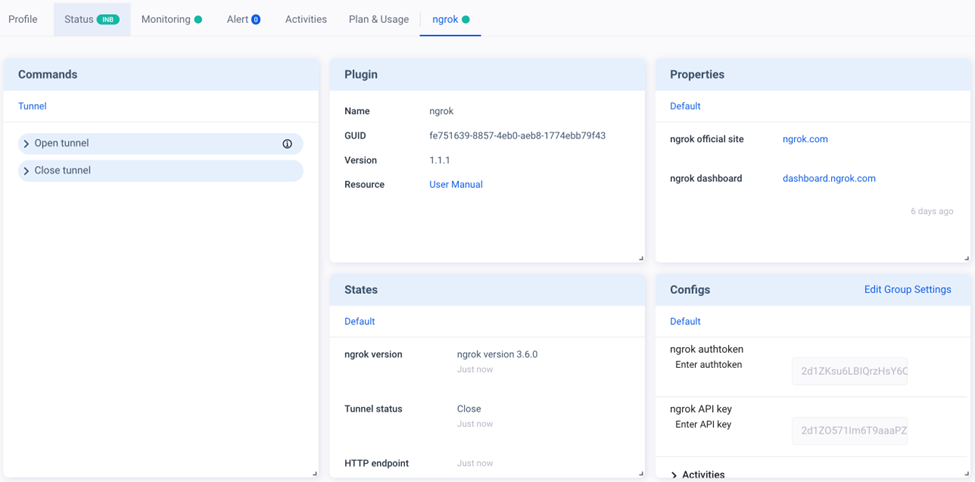Click the green status dot on ngrok tab
975x482 pixels.
[x=466, y=19]
